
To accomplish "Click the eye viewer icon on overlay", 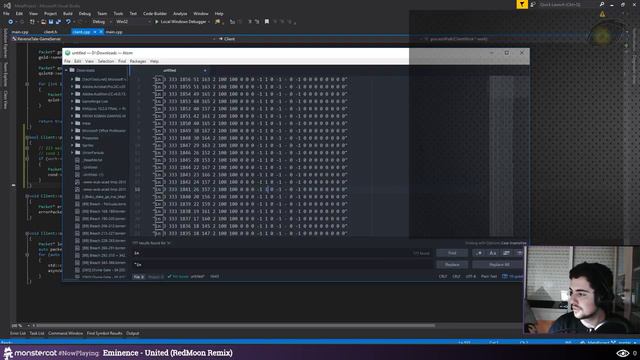I will tap(622, 353).
